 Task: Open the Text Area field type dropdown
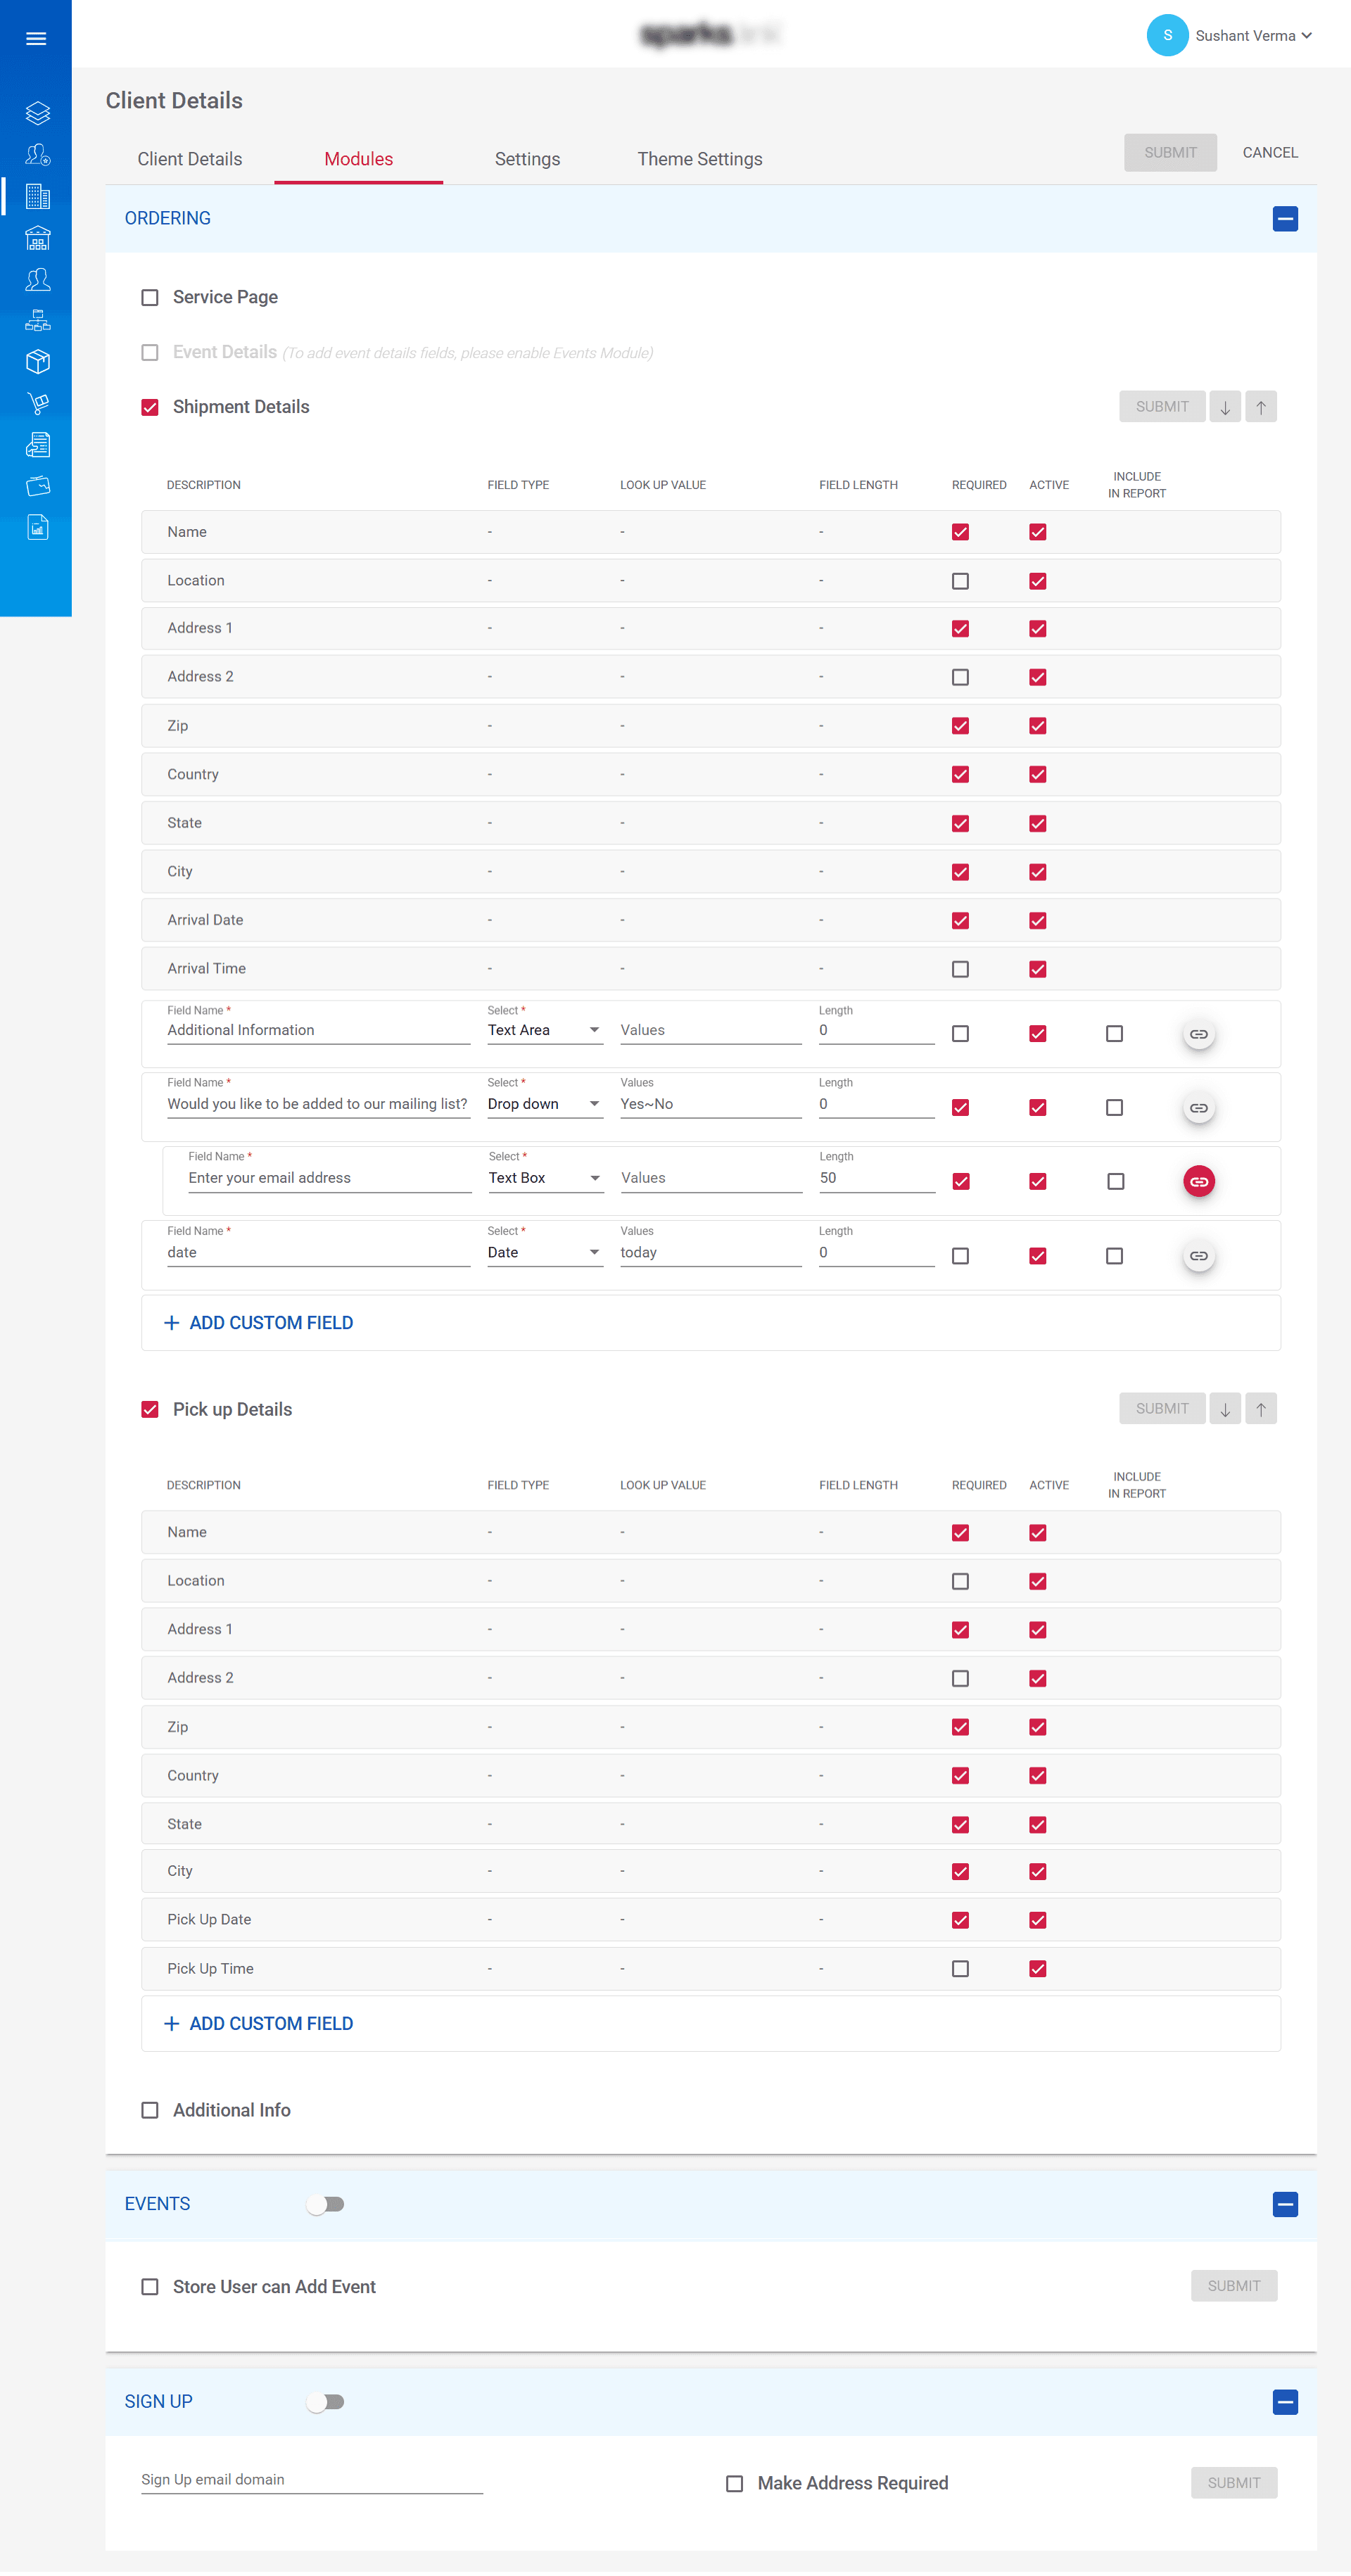[x=545, y=1029]
